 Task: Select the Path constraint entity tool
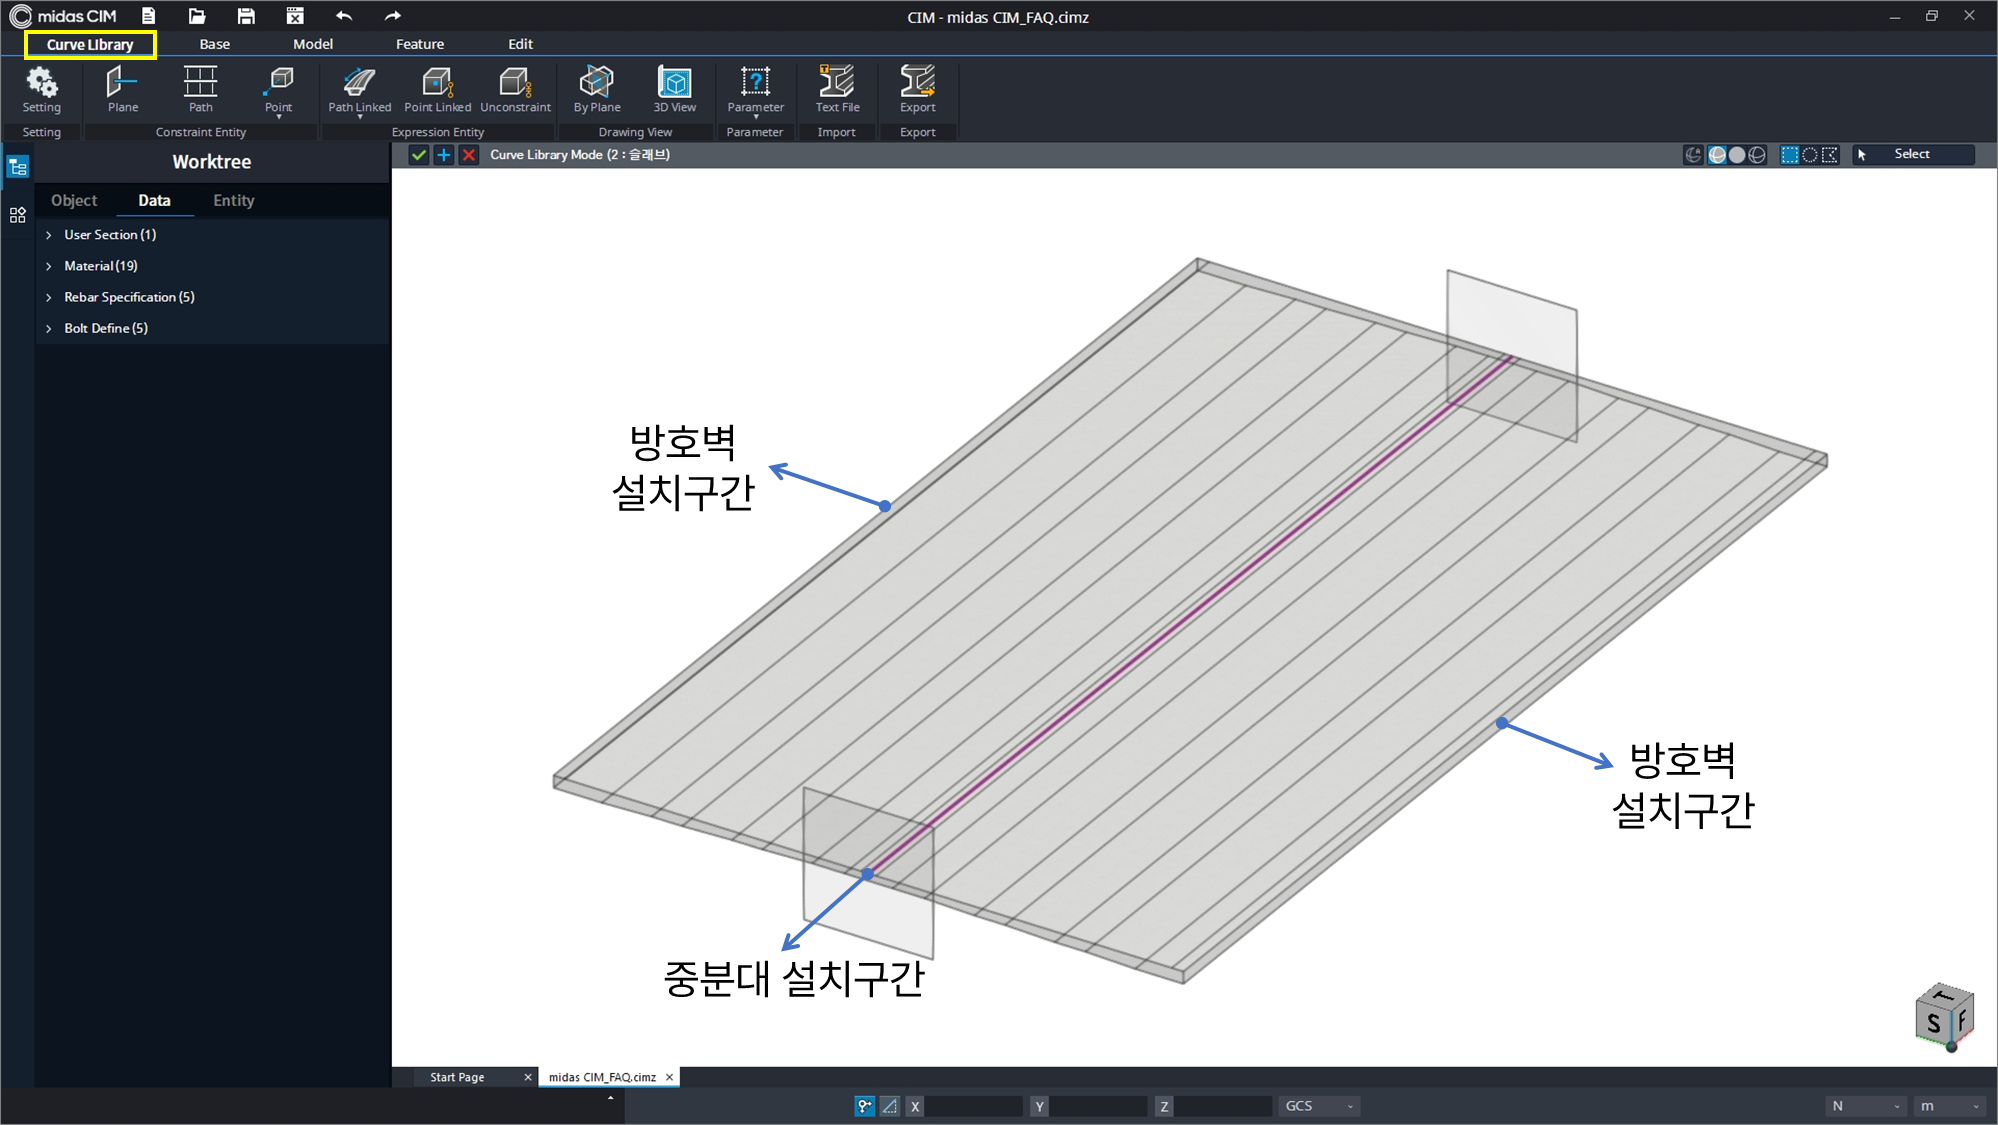(200, 90)
